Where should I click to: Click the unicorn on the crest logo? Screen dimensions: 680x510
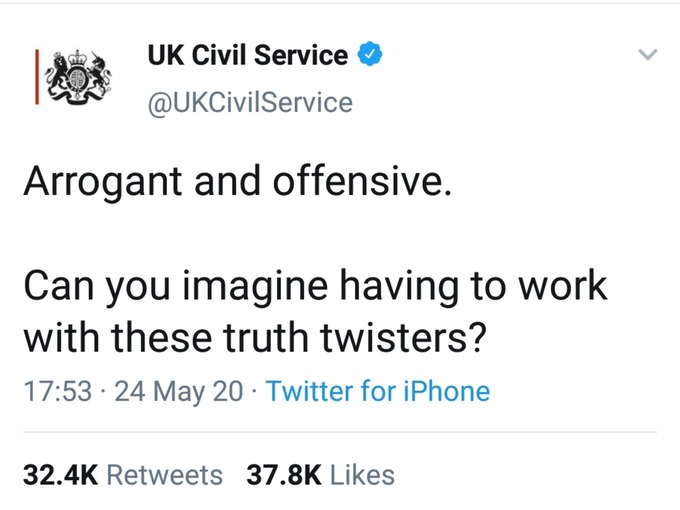coord(100,73)
